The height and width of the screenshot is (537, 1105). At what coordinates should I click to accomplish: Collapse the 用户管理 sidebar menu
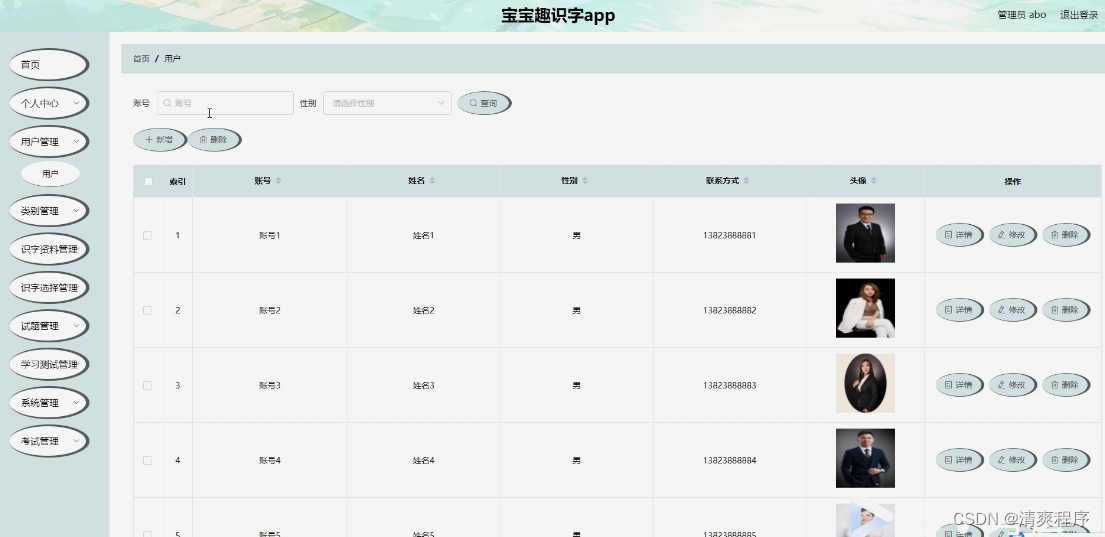click(49, 142)
